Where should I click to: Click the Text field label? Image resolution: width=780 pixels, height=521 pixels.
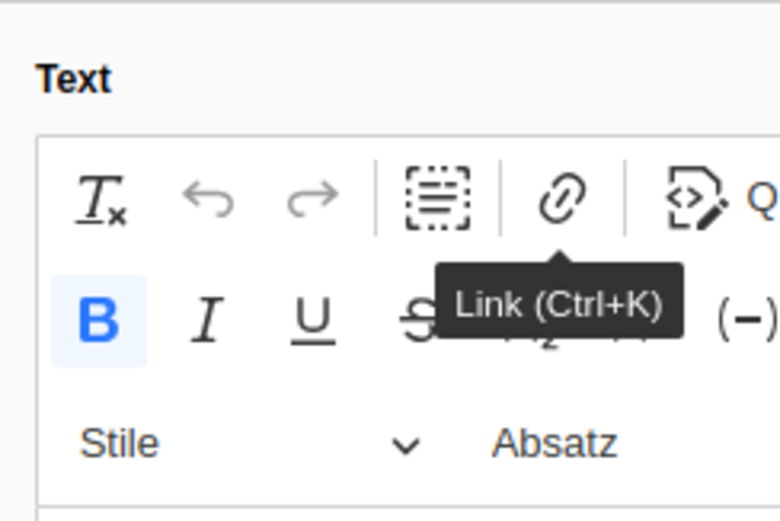point(74,79)
